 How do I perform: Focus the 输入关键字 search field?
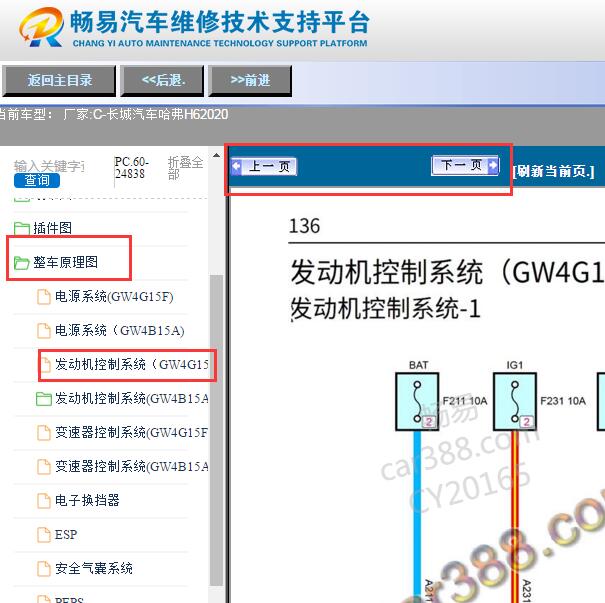tap(49, 166)
